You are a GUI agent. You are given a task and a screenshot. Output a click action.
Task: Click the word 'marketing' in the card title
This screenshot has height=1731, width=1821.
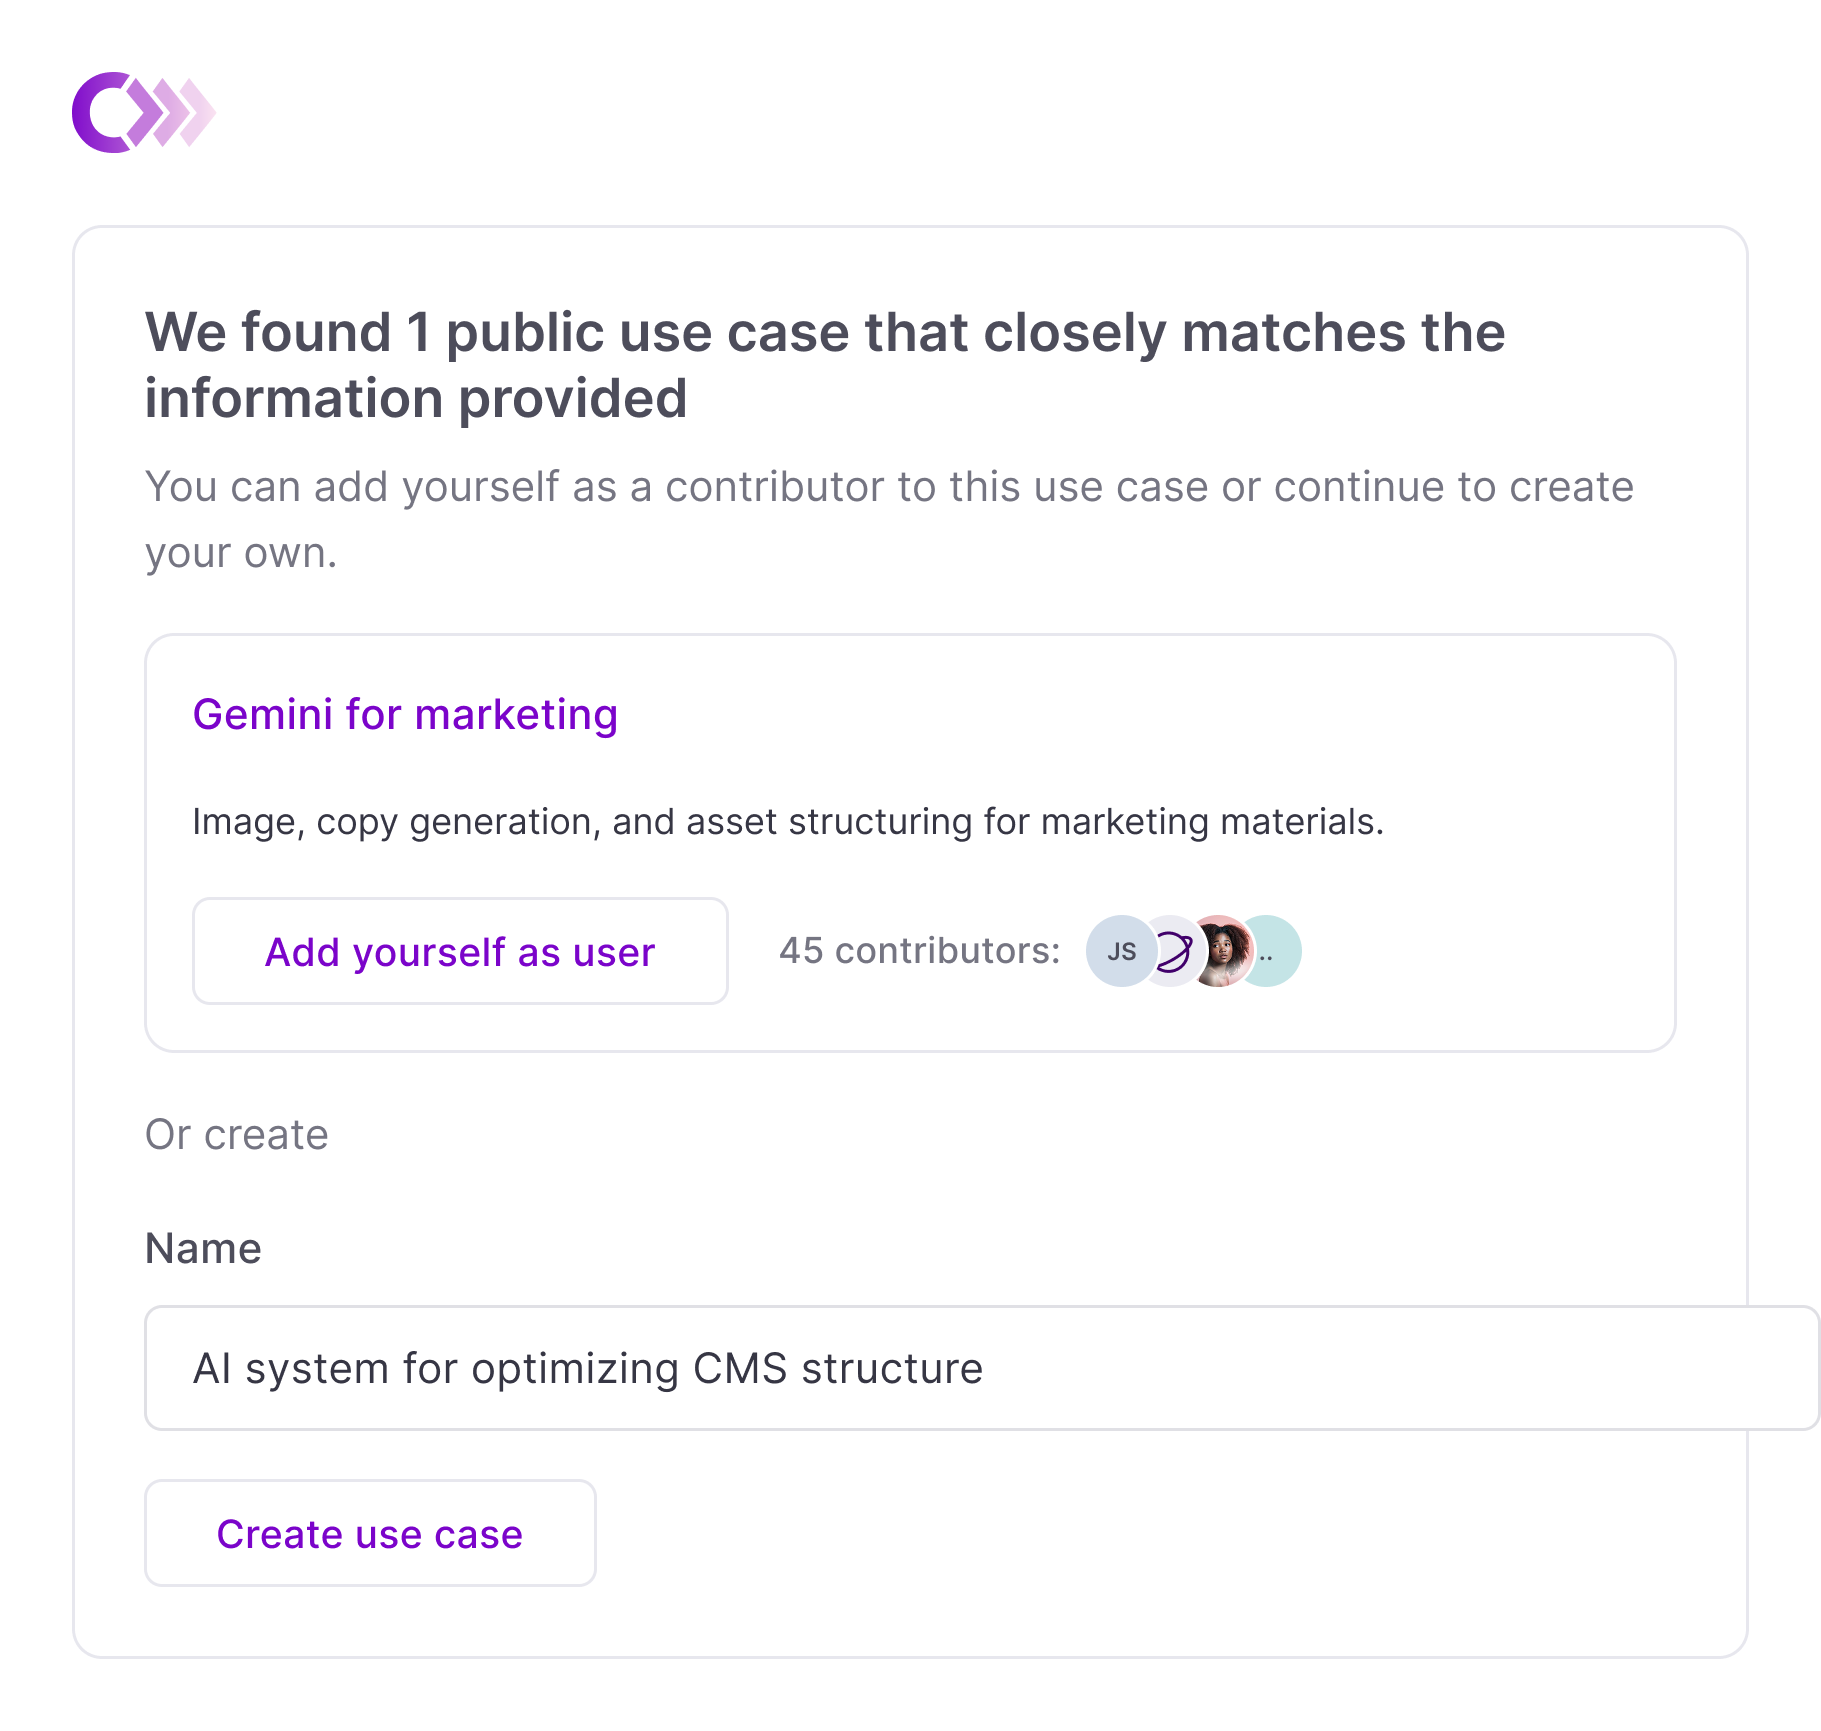tap(516, 714)
